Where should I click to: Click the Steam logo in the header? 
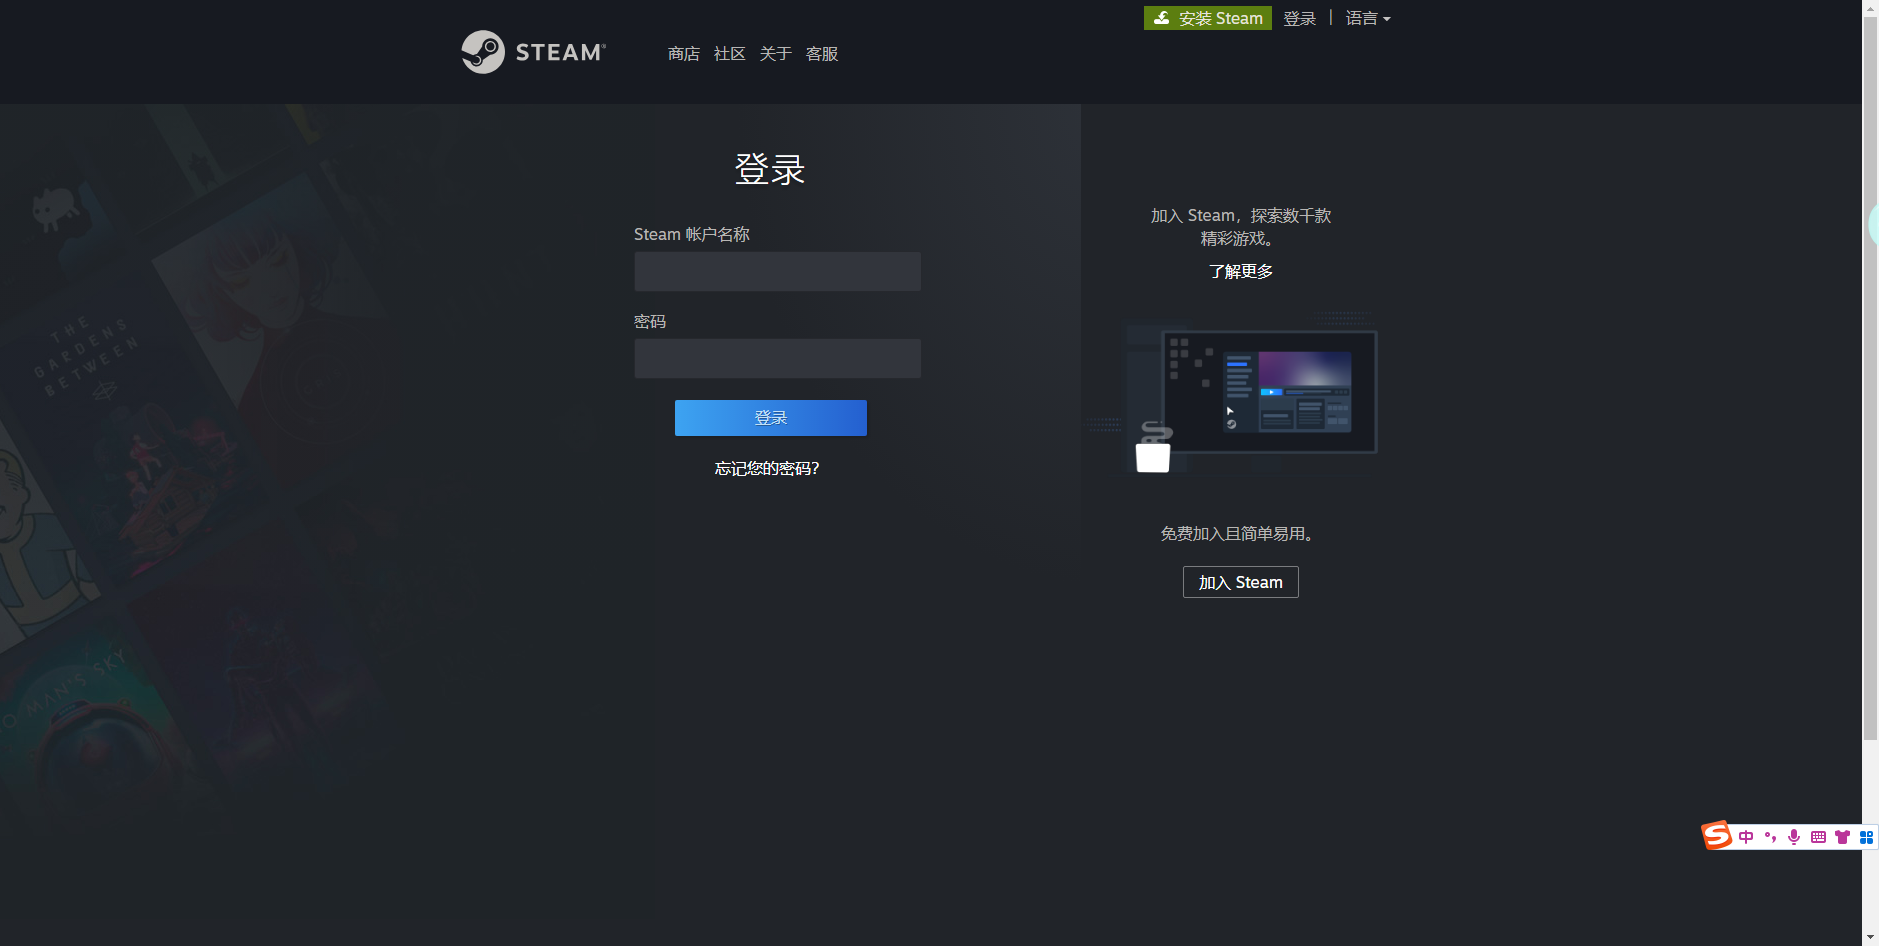click(x=533, y=52)
